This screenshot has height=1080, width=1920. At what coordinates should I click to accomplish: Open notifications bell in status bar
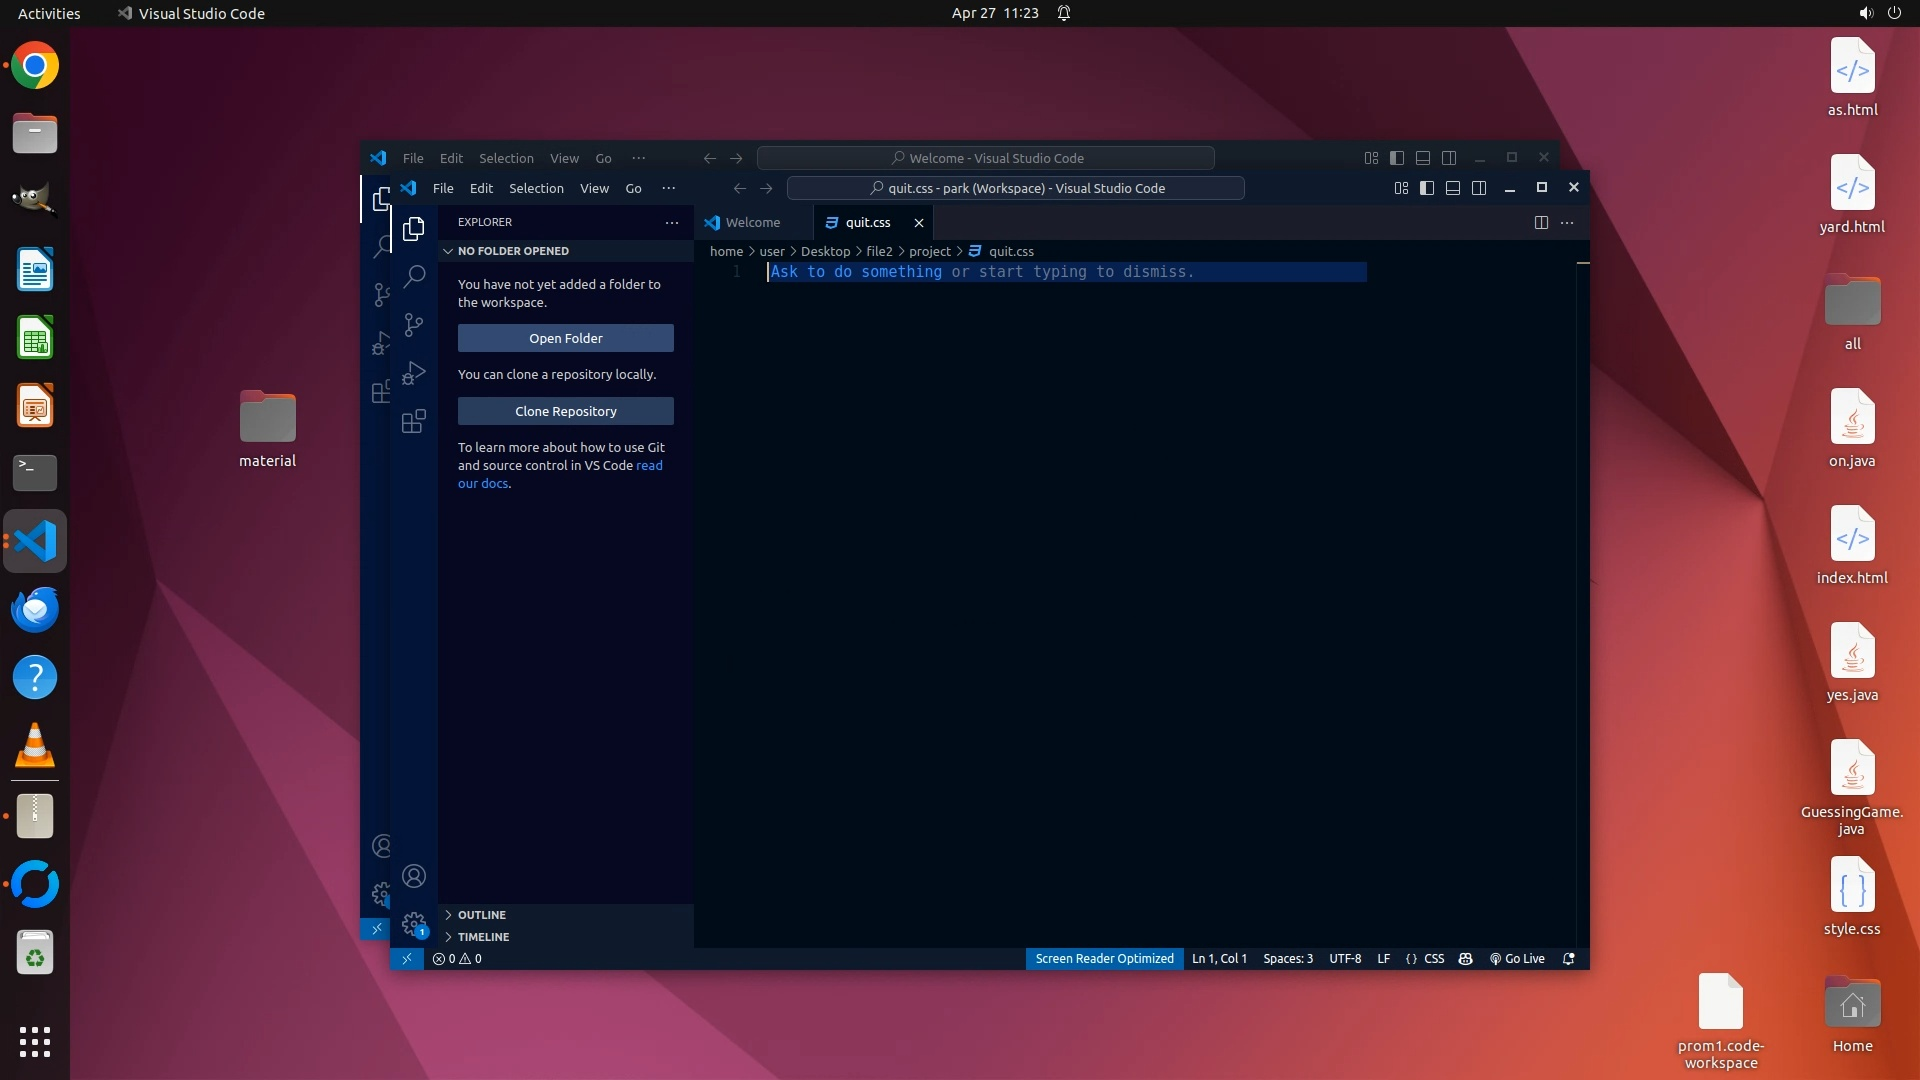(1569, 959)
